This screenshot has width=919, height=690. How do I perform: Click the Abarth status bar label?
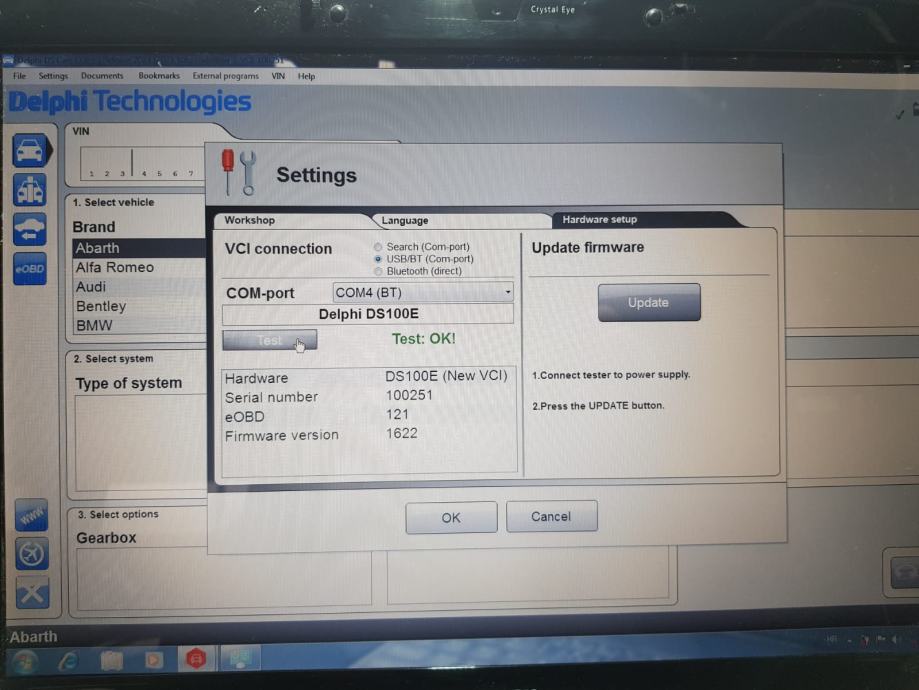(x=33, y=637)
